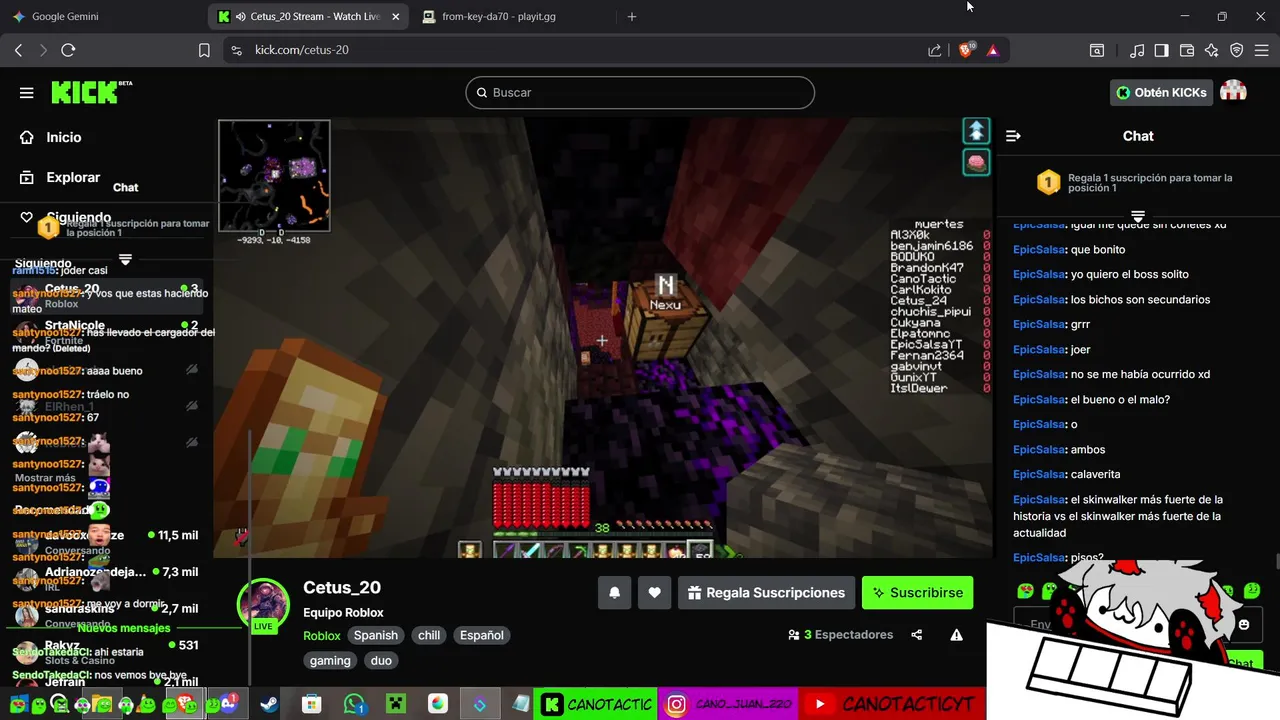The height and width of the screenshot is (720, 1280).
Task: Open Microsoft Store from the taskbar
Action: [x=312, y=704]
